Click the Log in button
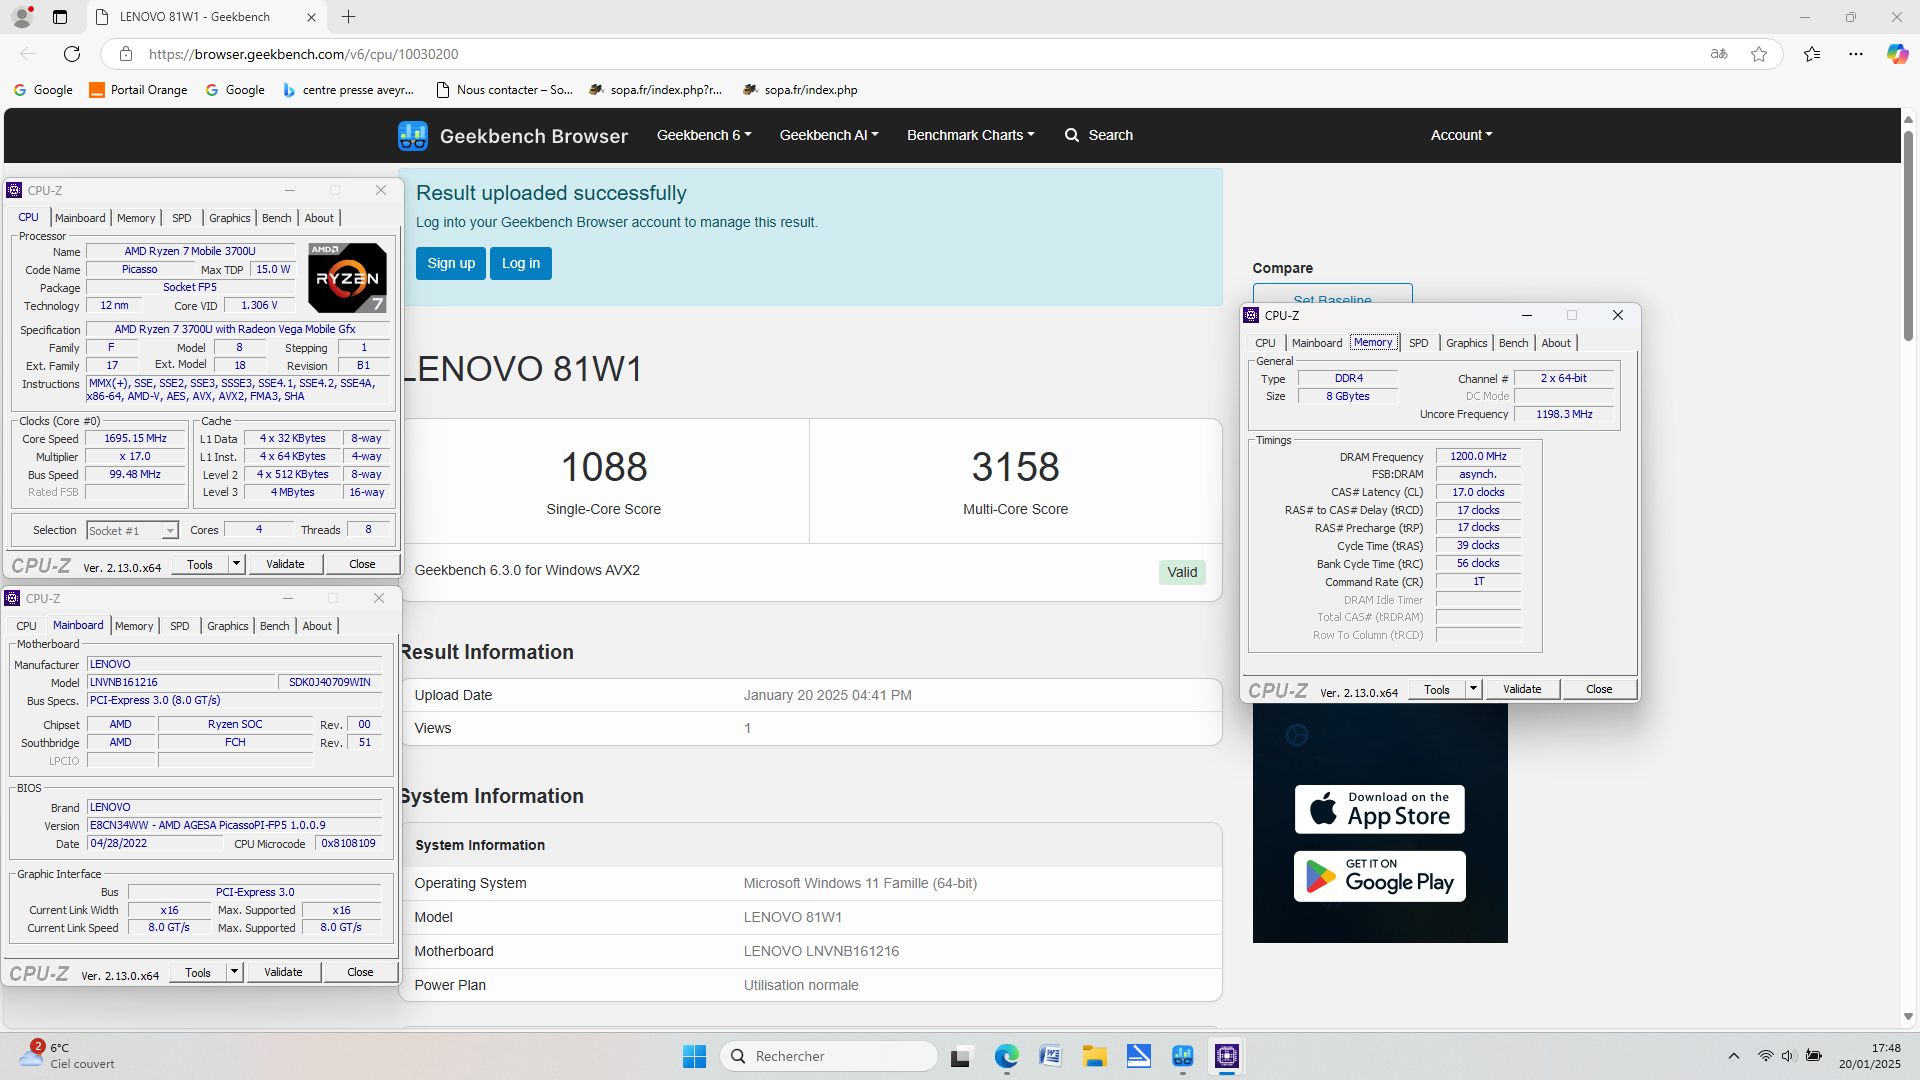This screenshot has height=1080, width=1920. 521,264
